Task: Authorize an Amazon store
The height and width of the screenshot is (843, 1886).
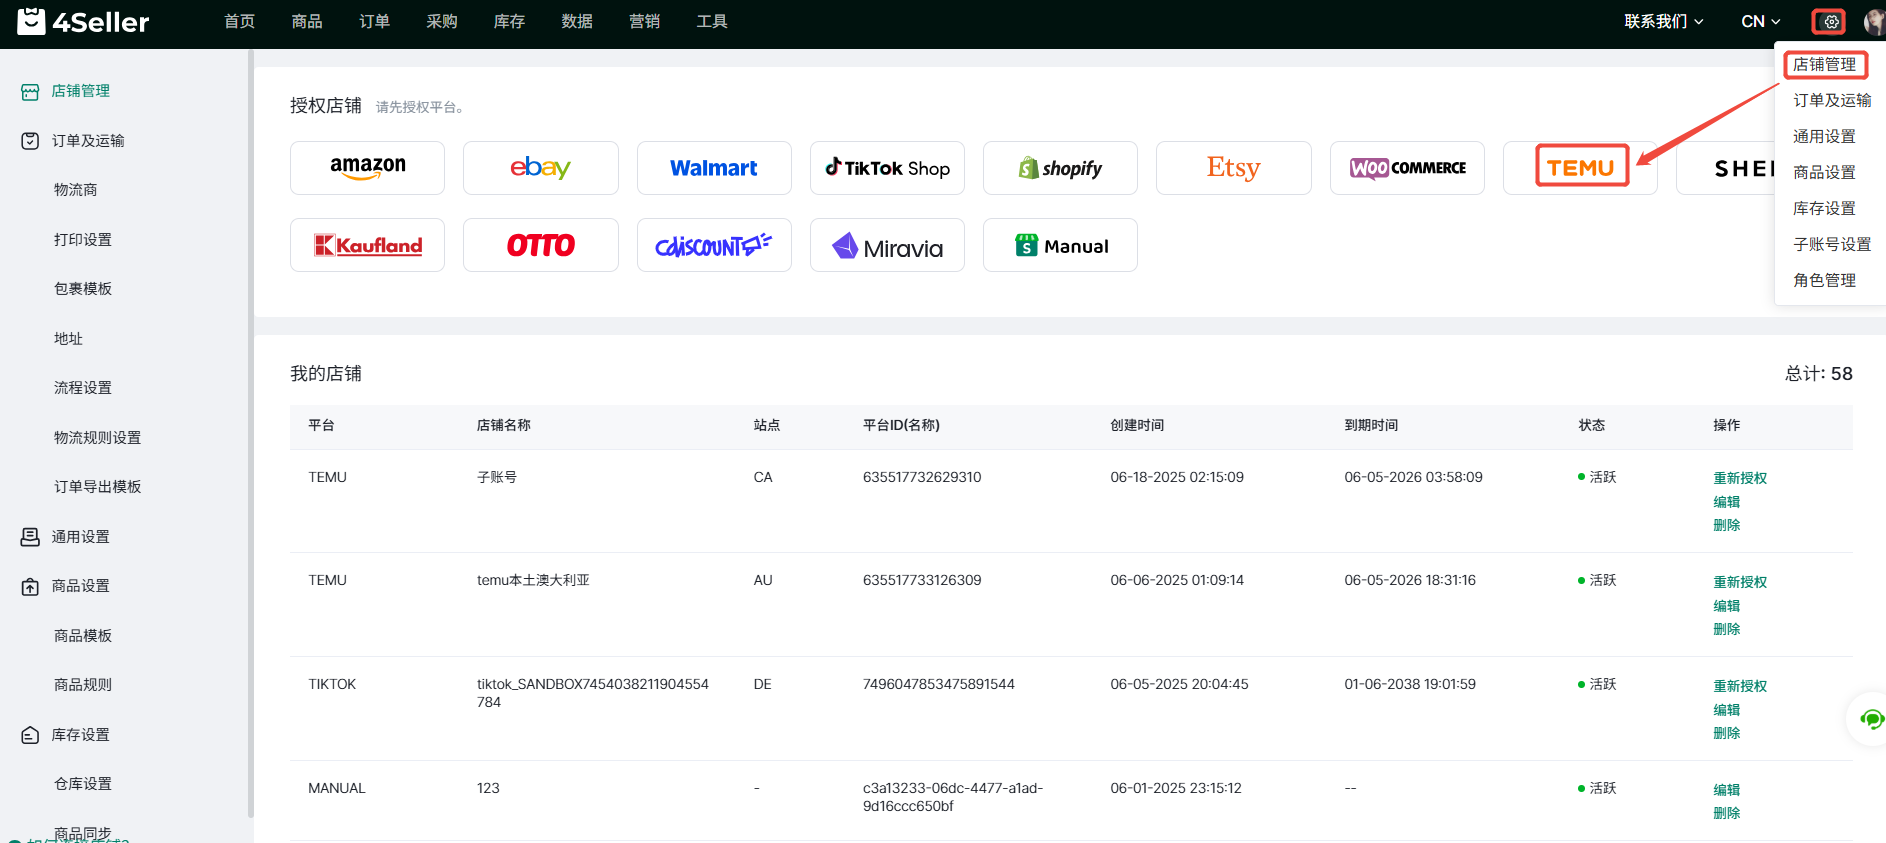Action: 367,168
